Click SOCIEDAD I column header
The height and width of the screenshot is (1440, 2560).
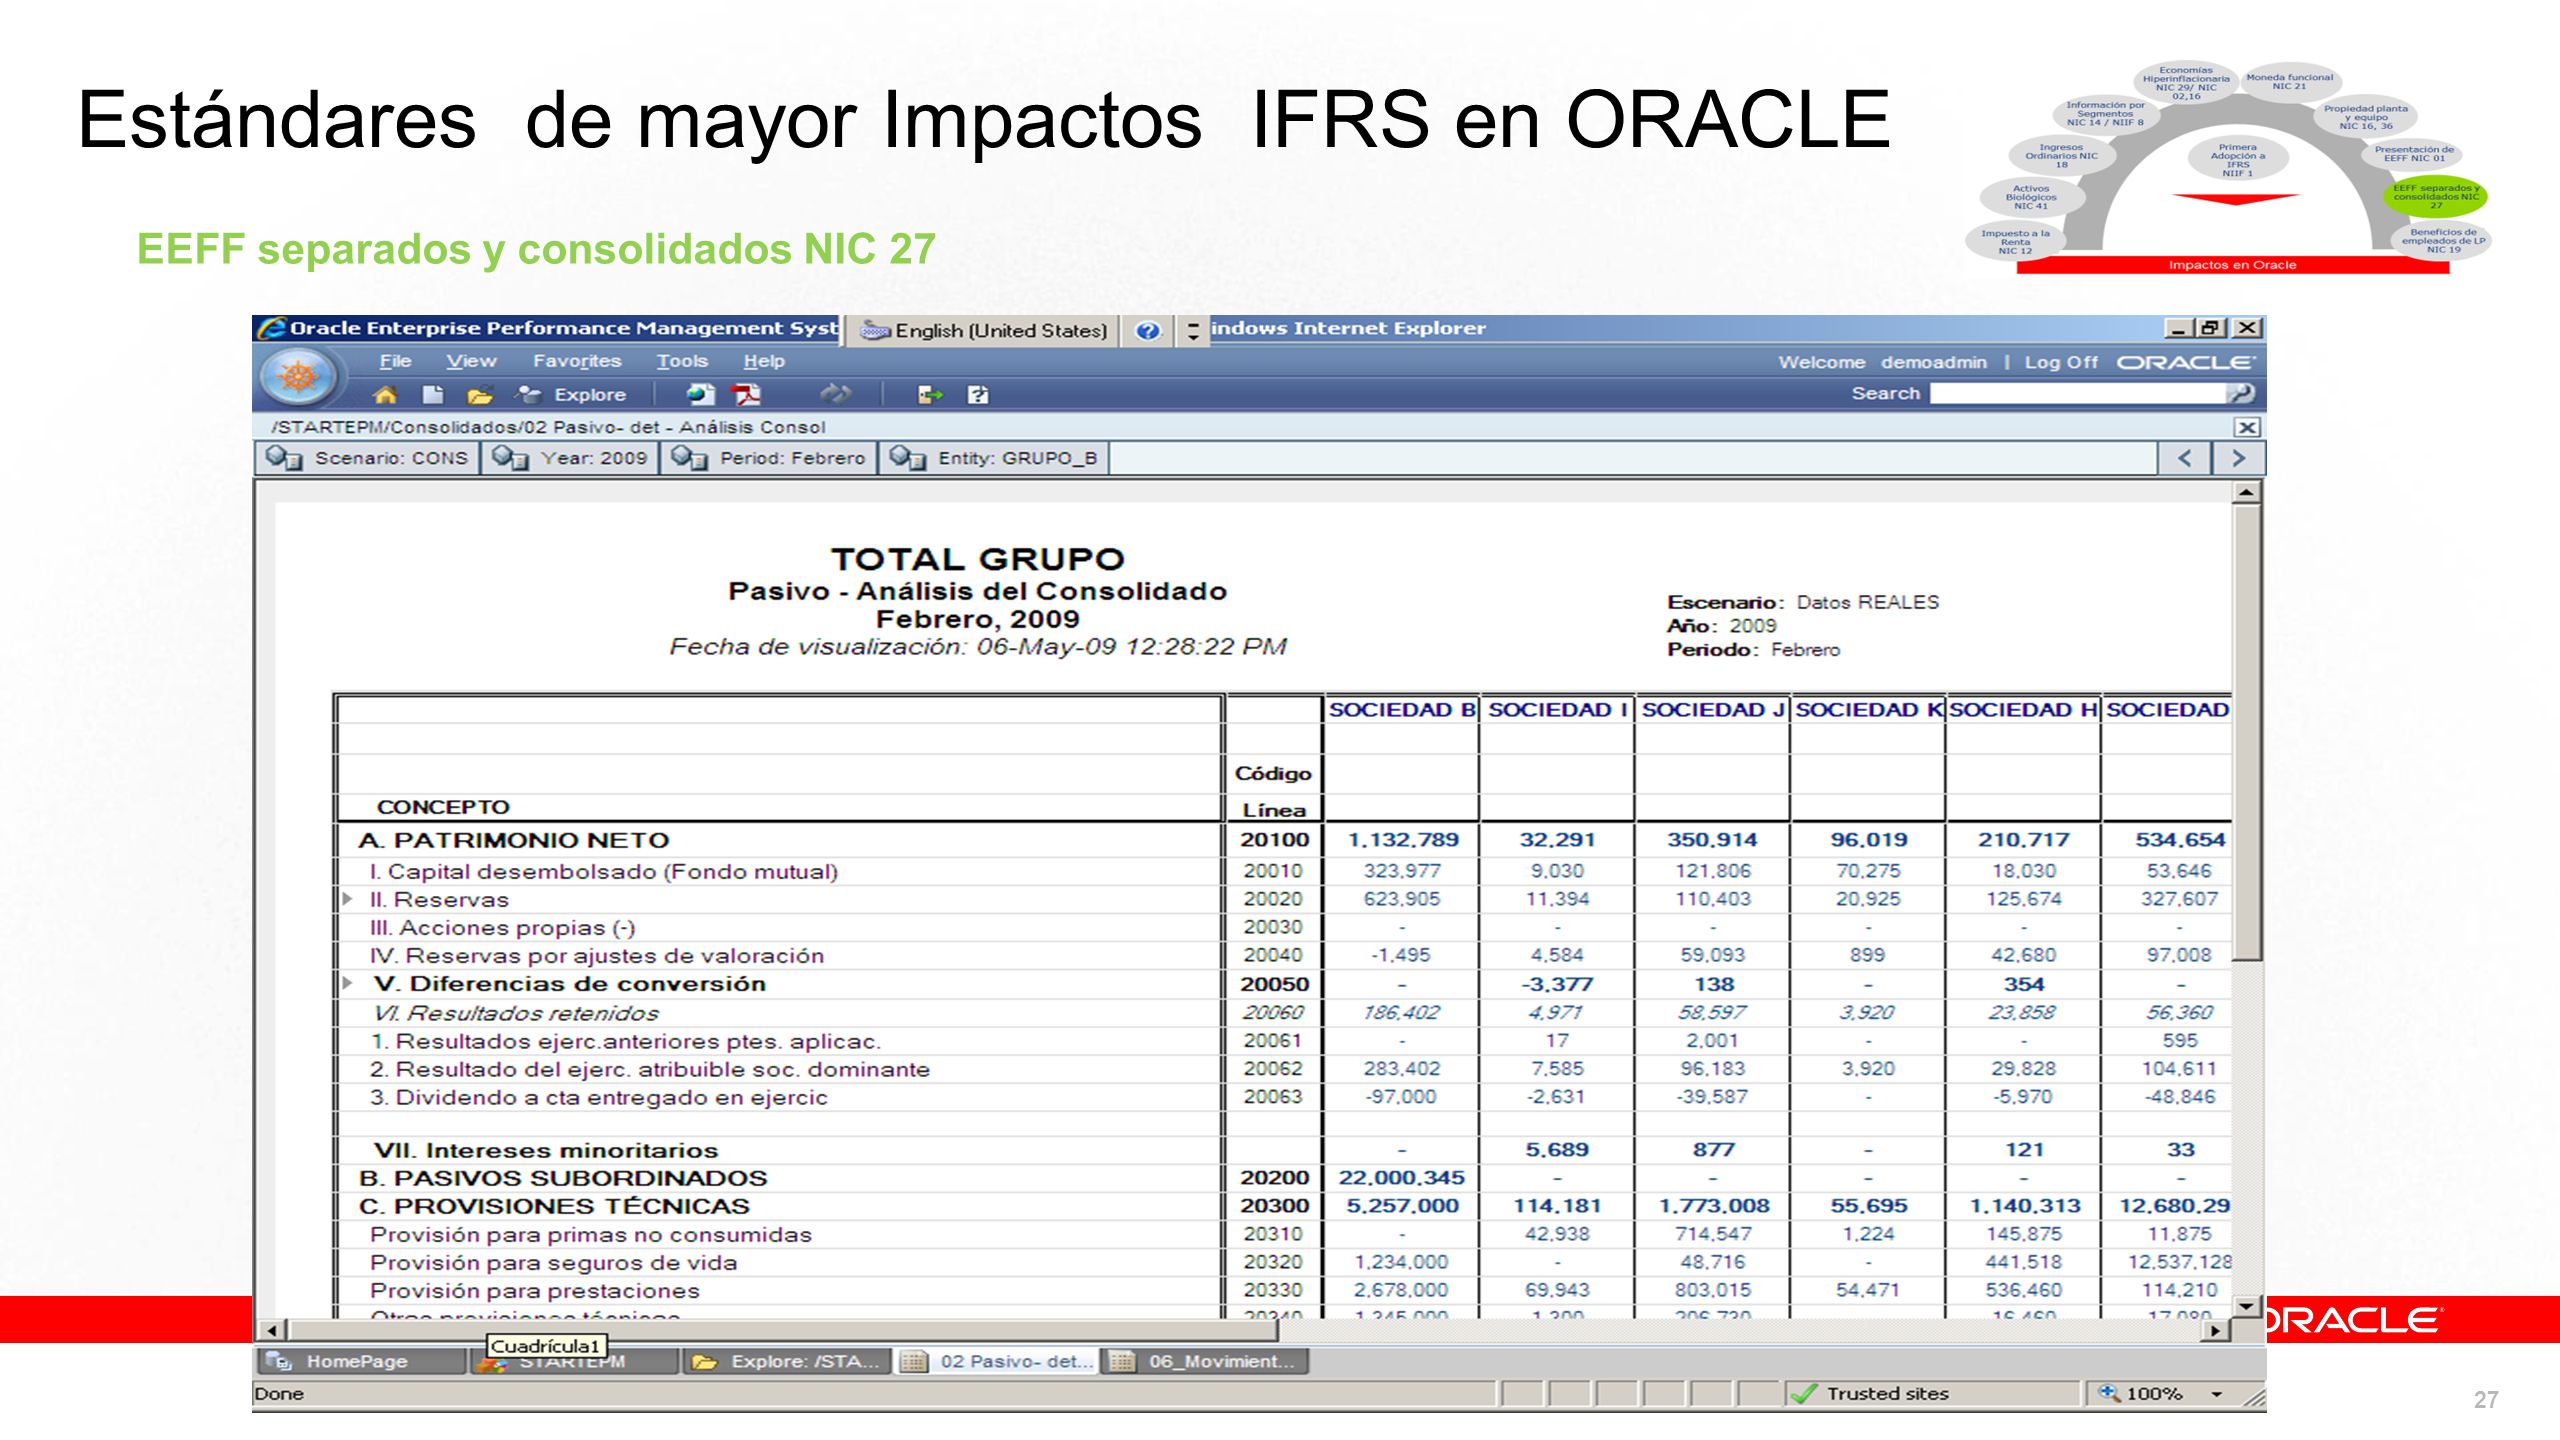click(x=1558, y=710)
